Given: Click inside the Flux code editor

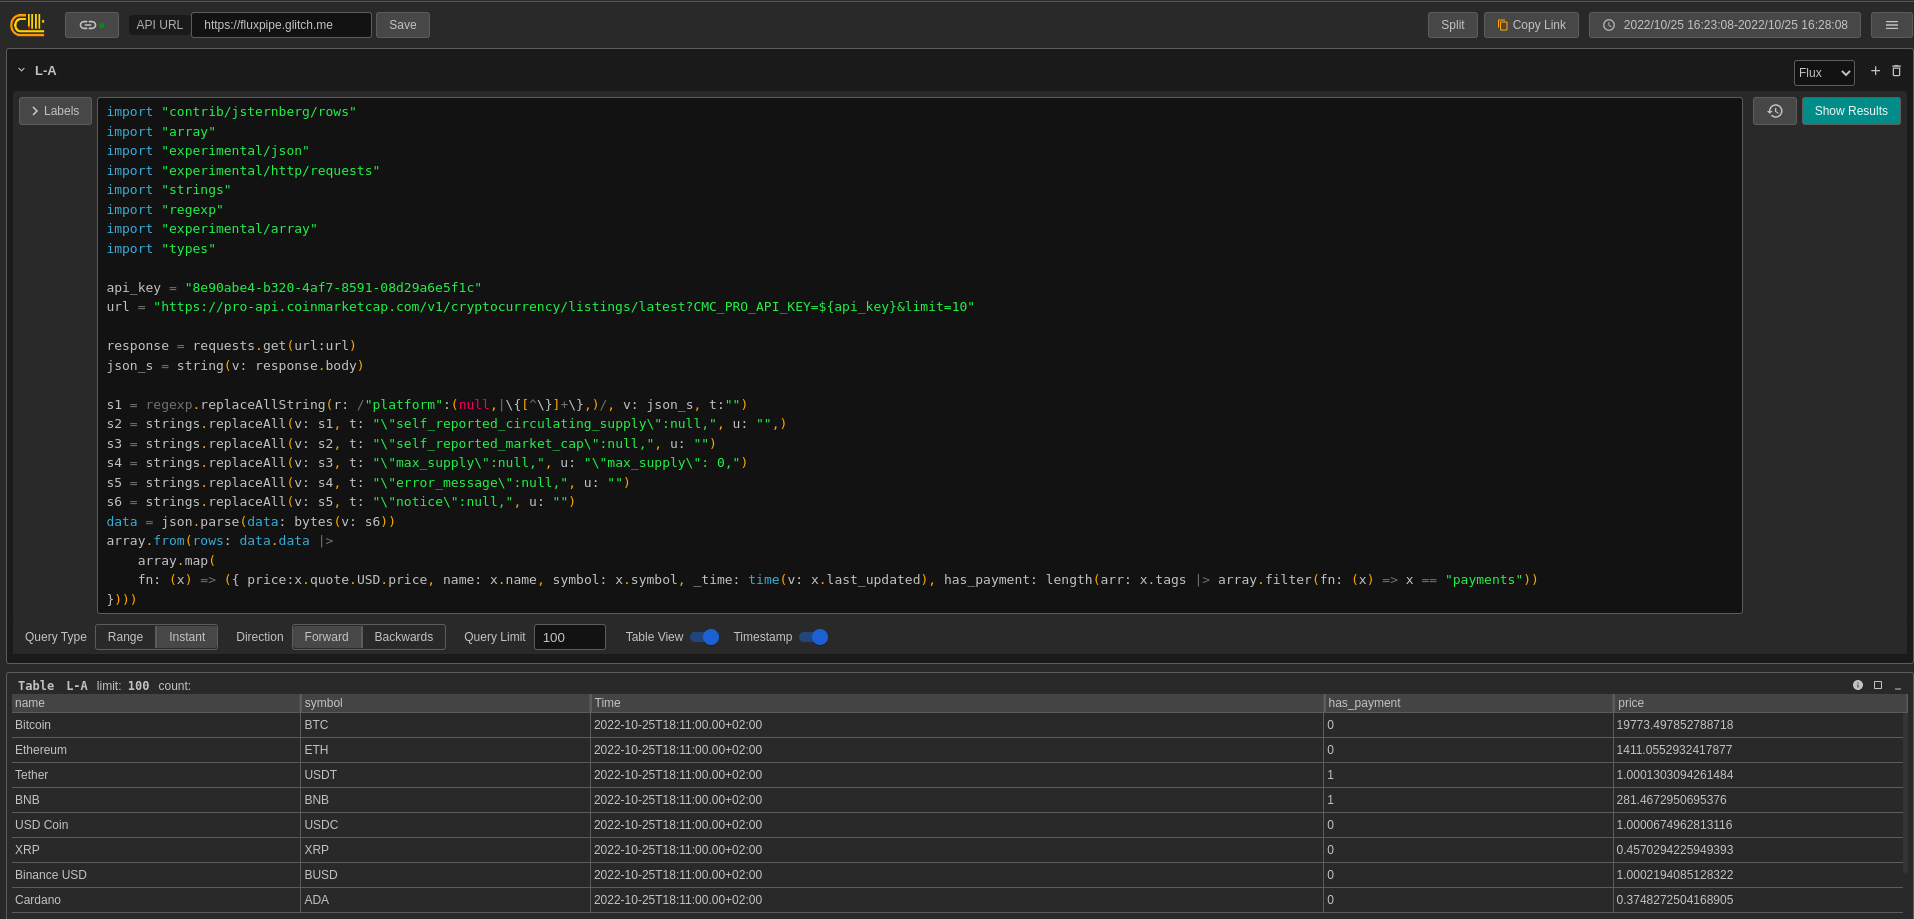Looking at the screenshot, I should coord(920,355).
